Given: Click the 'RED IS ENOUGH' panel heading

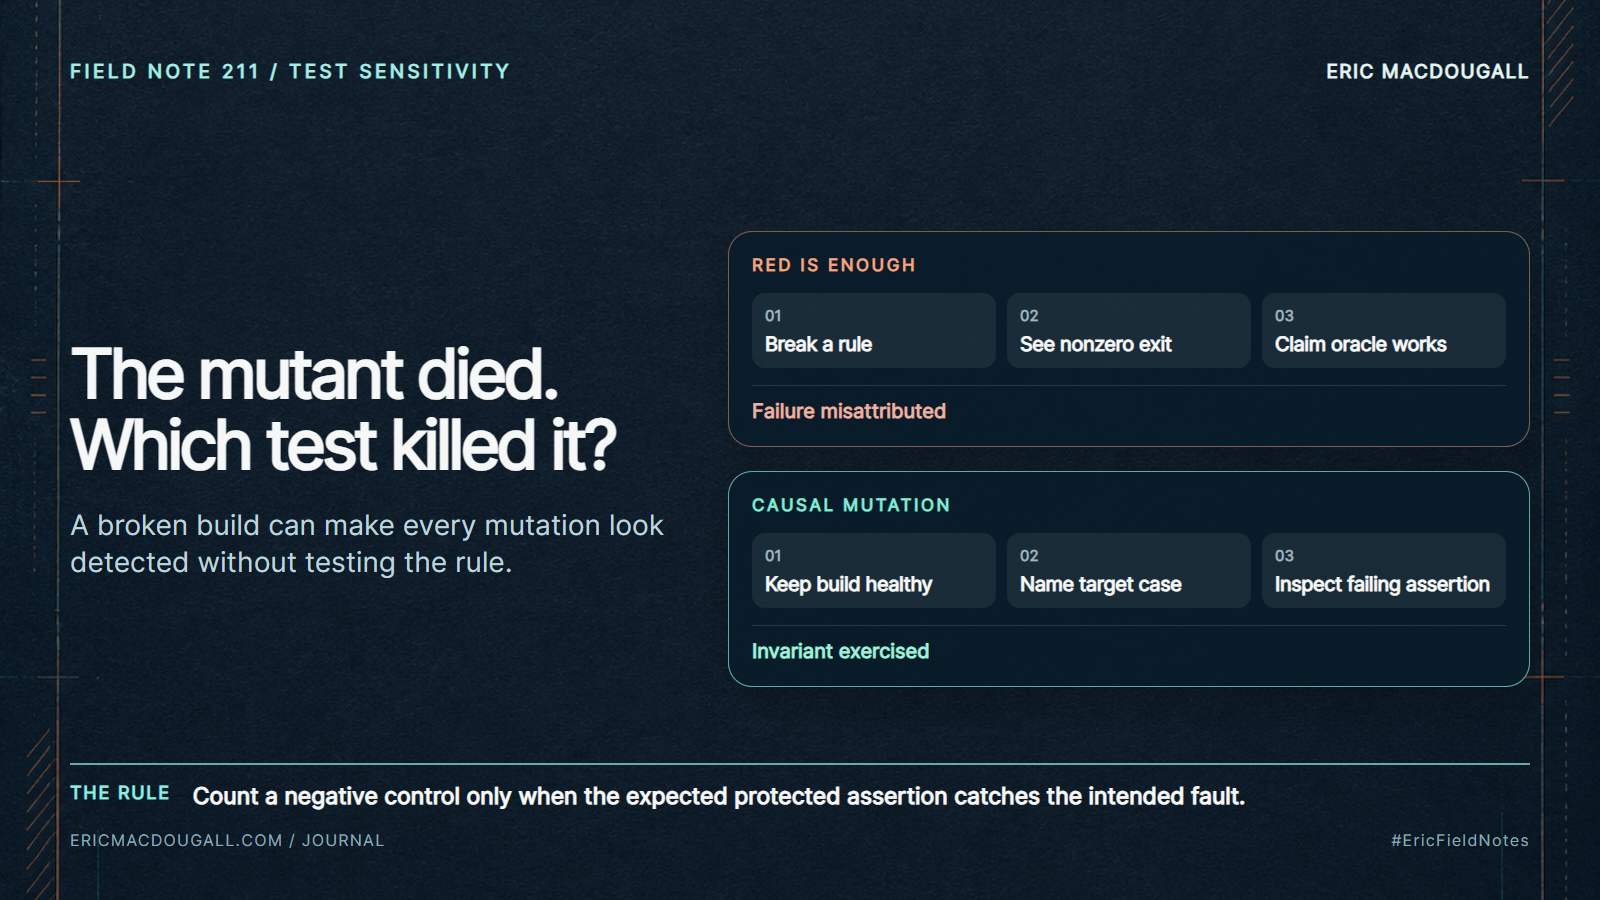Looking at the screenshot, I should [833, 265].
